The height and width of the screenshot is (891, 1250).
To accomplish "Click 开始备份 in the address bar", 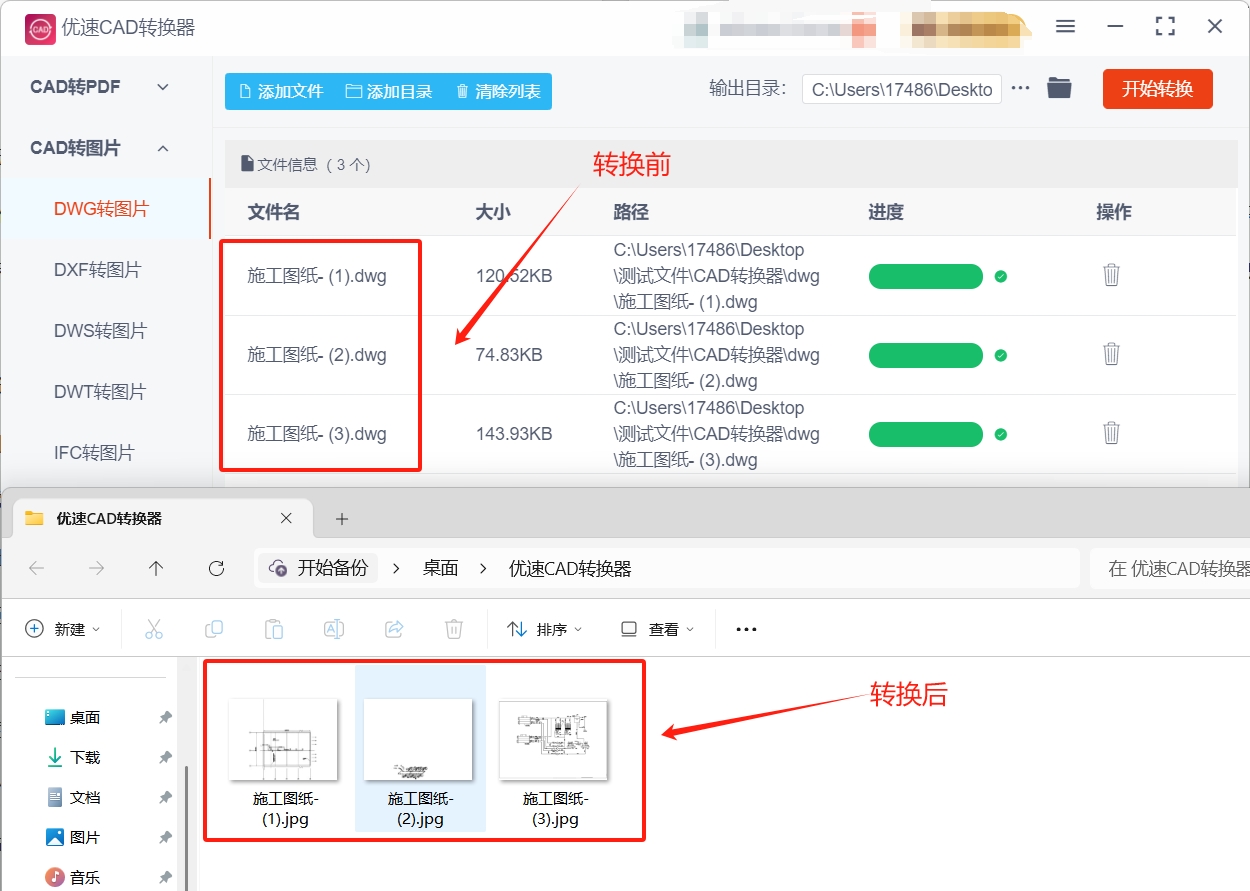I will 320,568.
